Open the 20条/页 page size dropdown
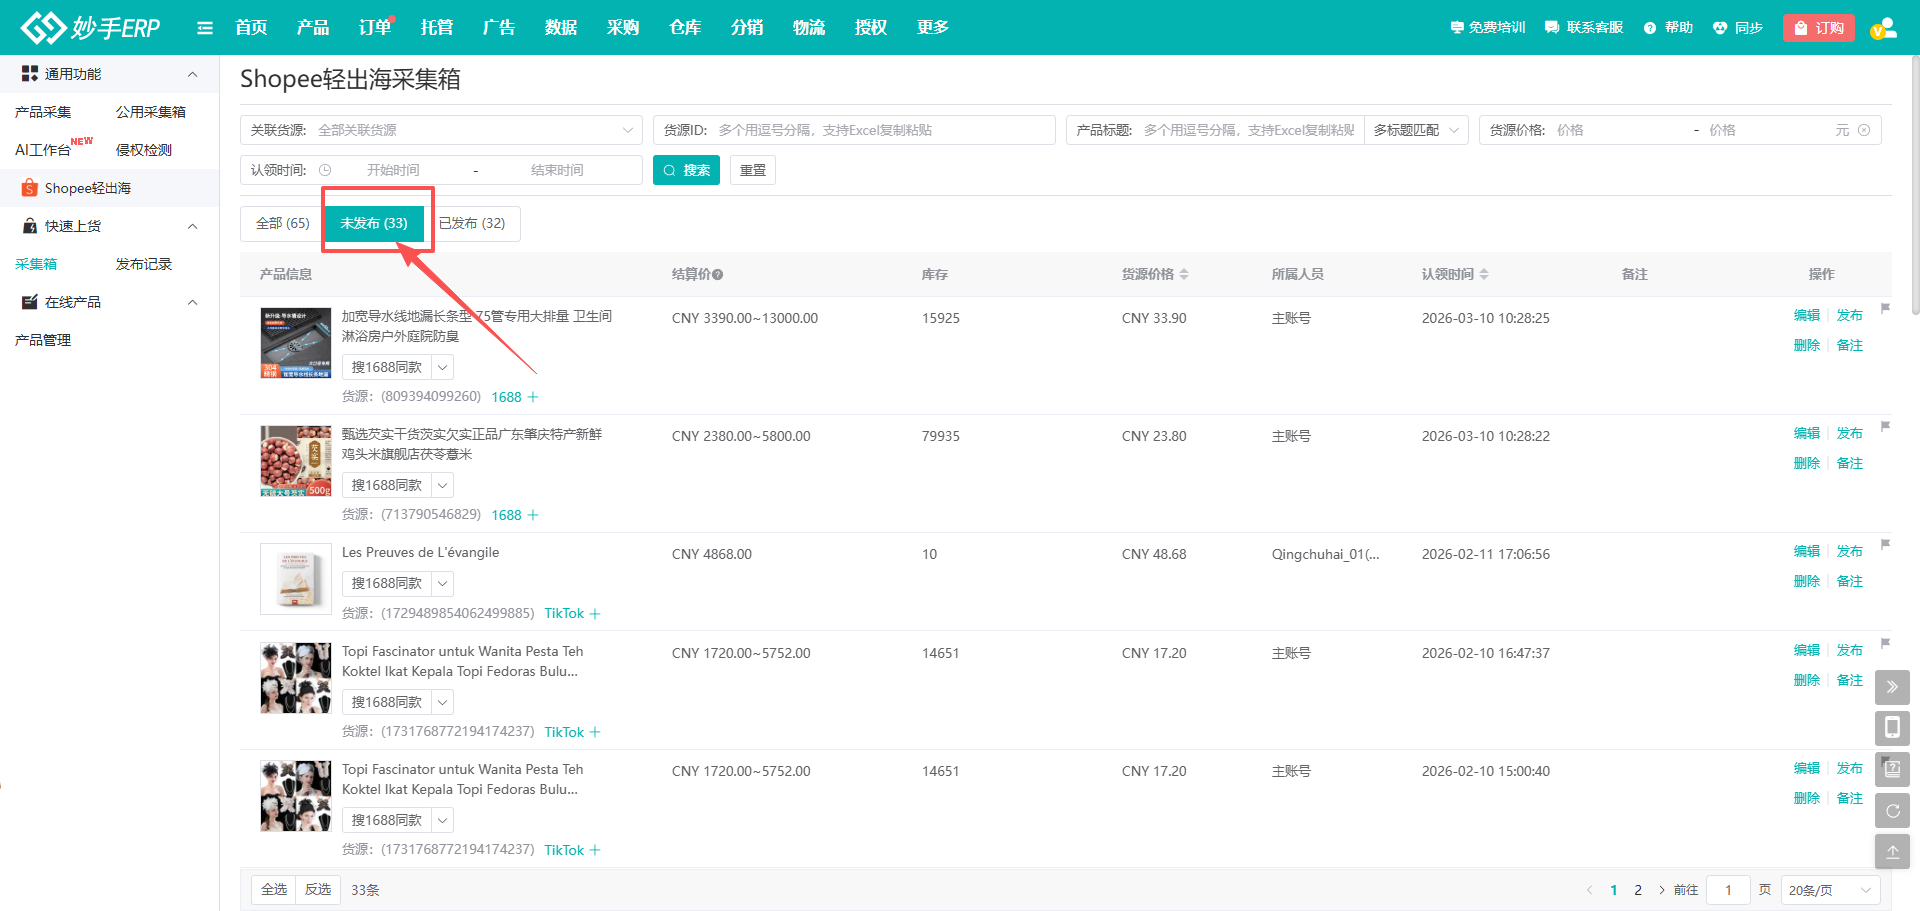1920x911 pixels. pos(1829,890)
